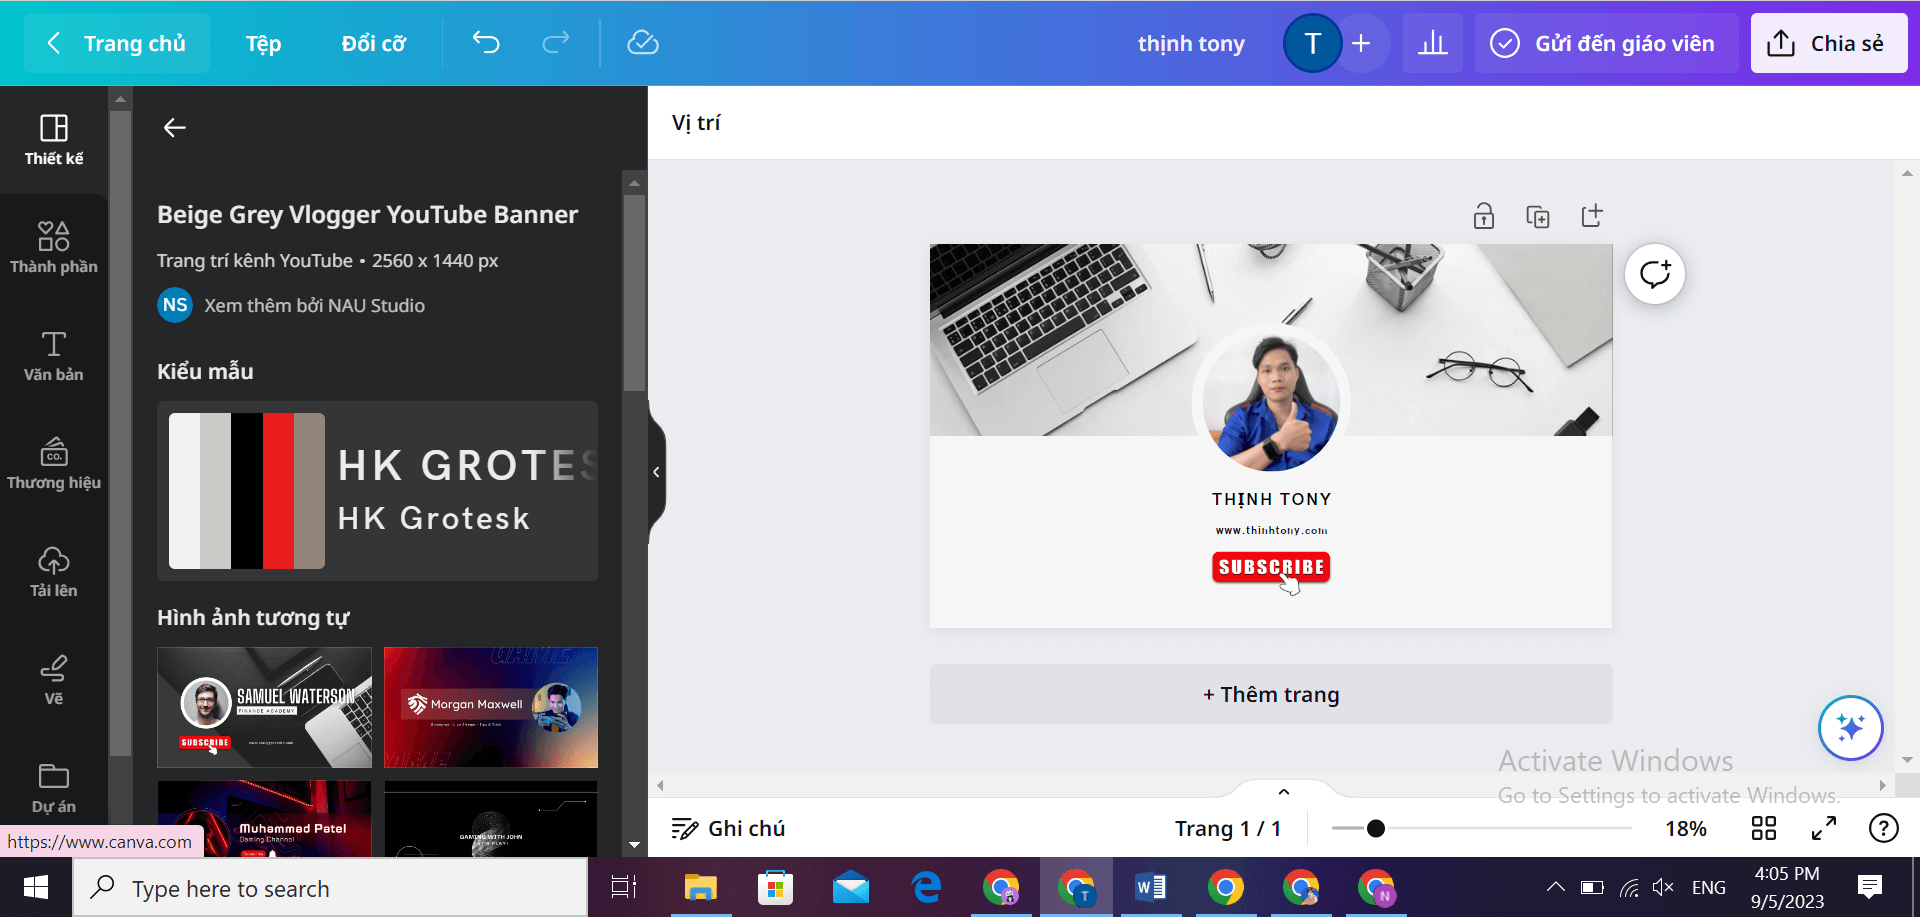The height and width of the screenshot is (917, 1920).
Task: Collapse the template panel with the side chevron
Action: (x=656, y=470)
